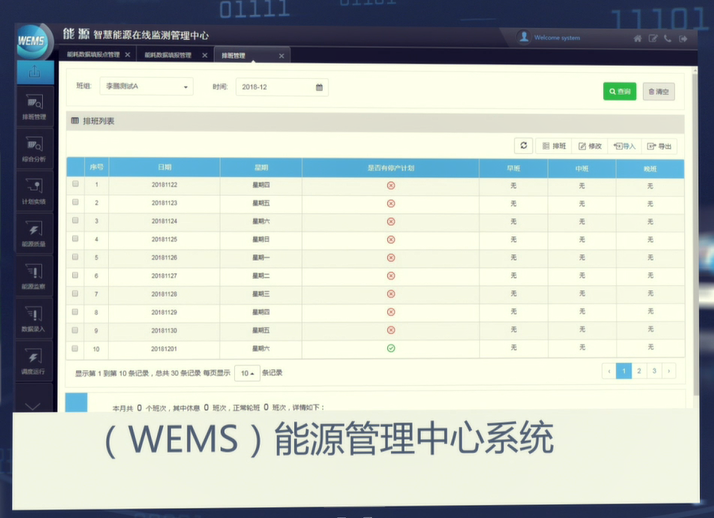
Task: Click the 日期 column header
Action: click(164, 168)
